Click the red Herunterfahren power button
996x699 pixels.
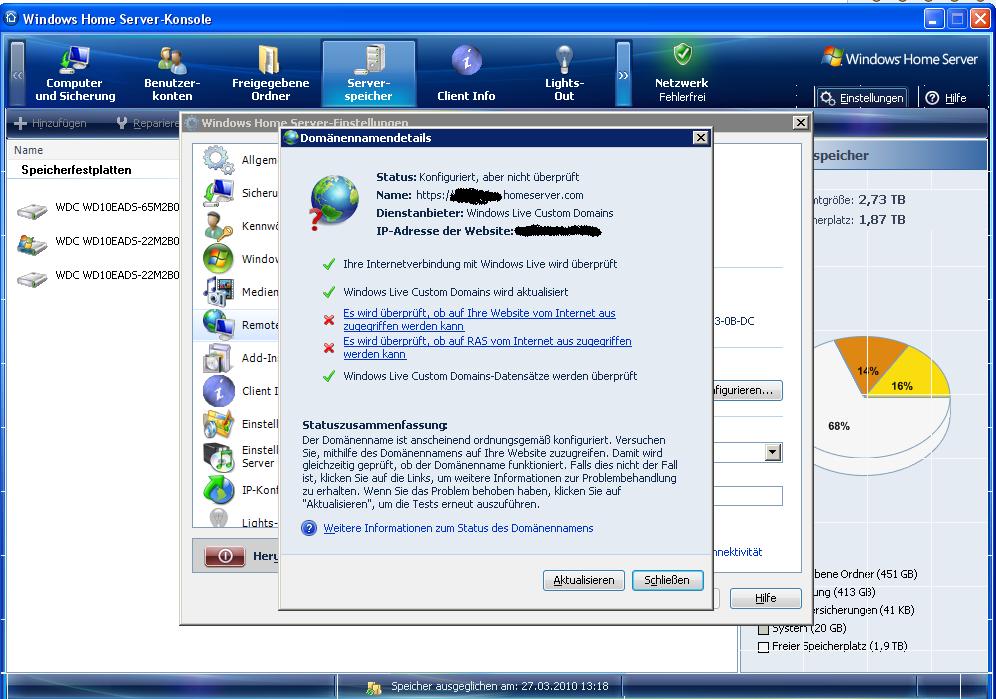(225, 556)
